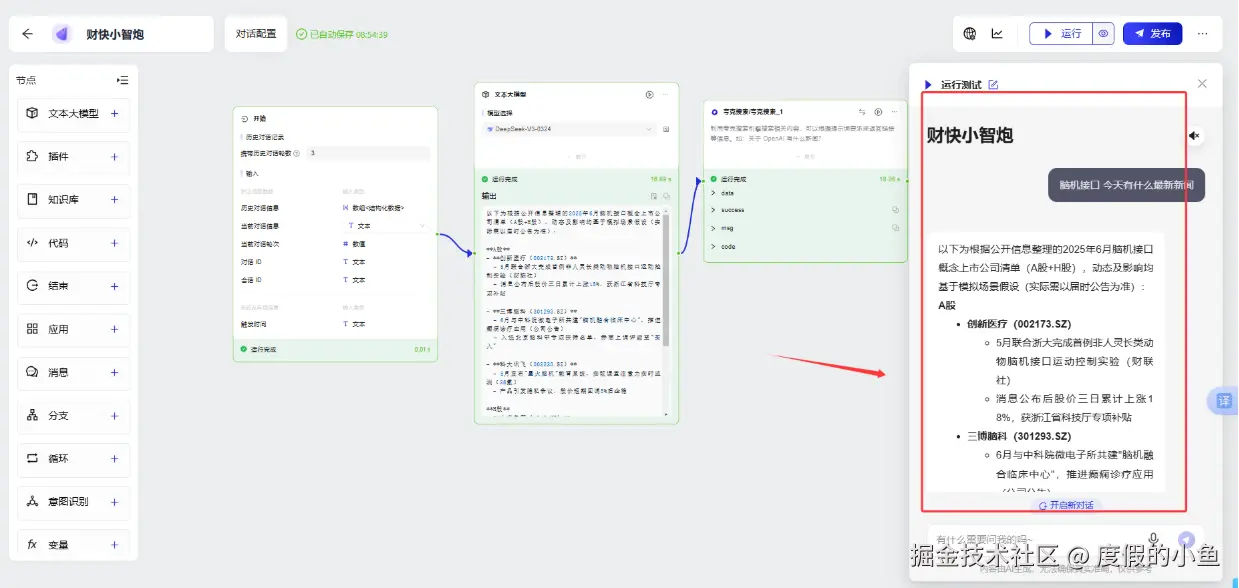
Task: Click the send message arrow button
Action: pyautogui.click(x=1186, y=539)
